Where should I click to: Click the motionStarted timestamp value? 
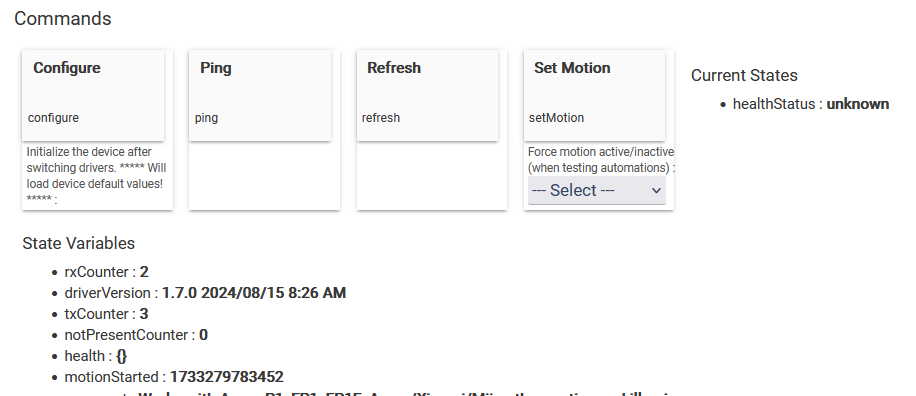pos(227,377)
